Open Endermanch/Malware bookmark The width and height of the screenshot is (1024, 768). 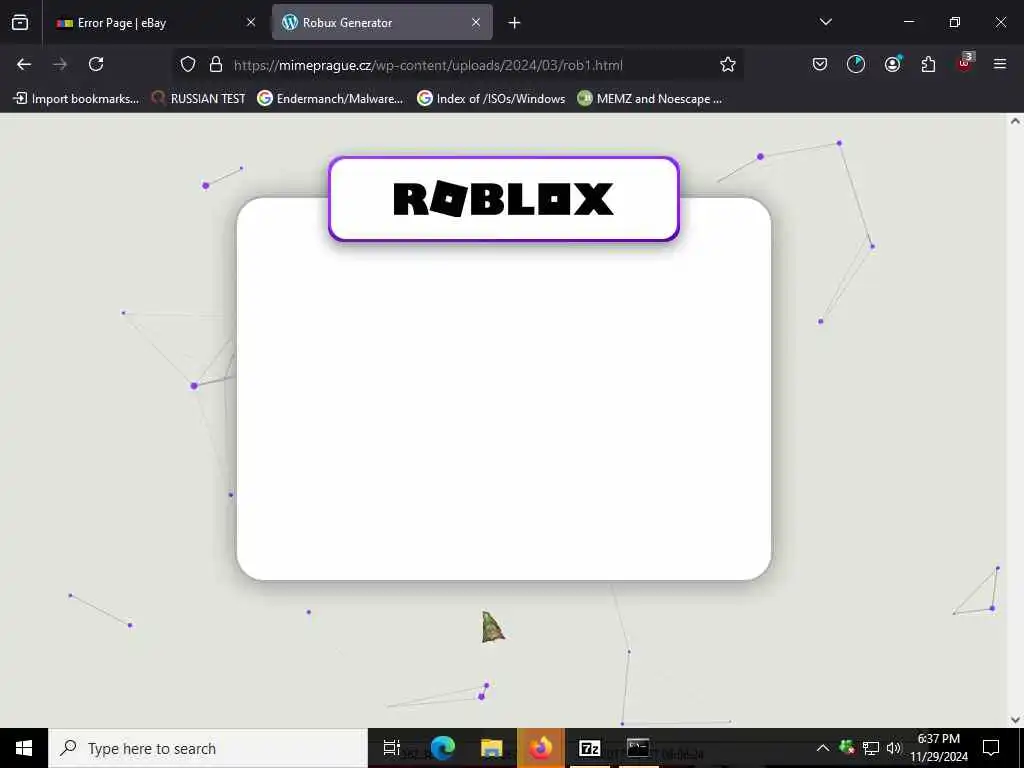330,99
